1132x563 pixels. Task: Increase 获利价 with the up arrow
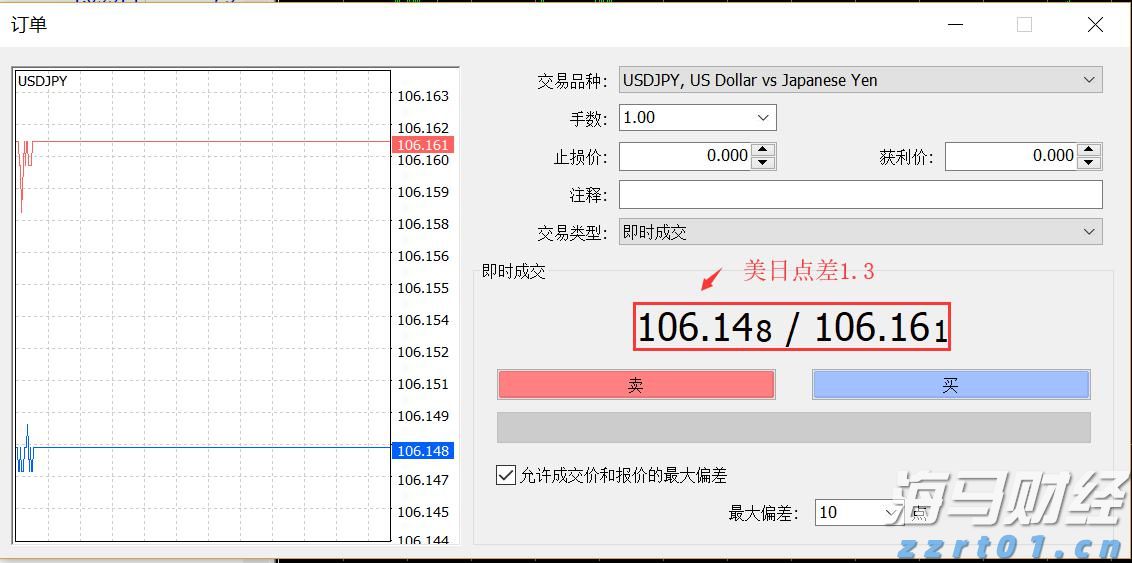[1090, 150]
